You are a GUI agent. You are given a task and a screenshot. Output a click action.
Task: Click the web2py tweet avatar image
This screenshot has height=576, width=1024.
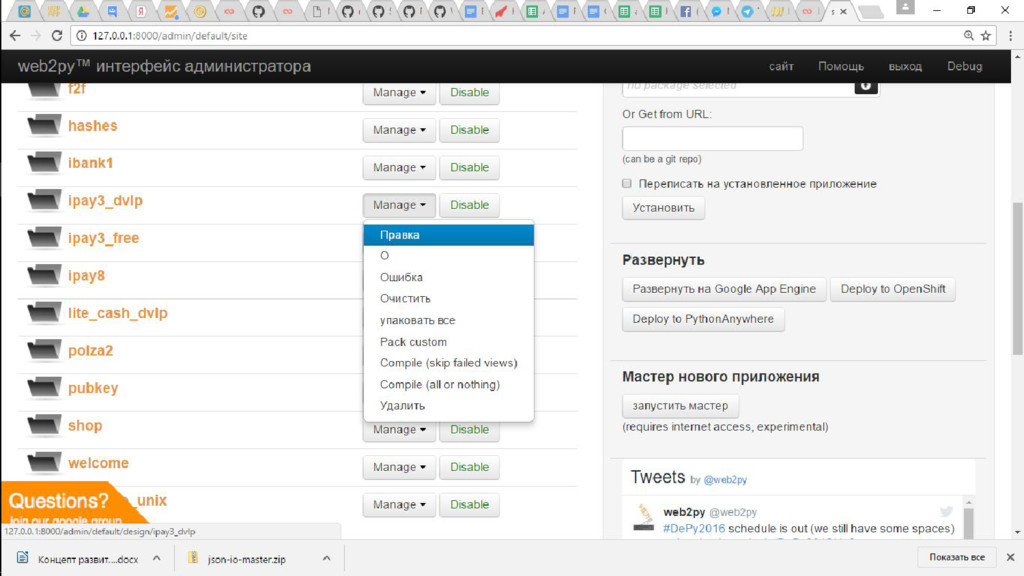tap(644, 518)
